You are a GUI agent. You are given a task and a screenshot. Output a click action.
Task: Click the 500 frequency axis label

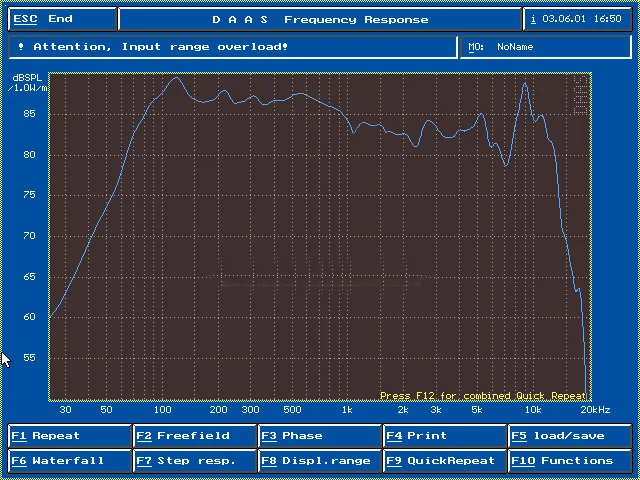pyautogui.click(x=292, y=409)
